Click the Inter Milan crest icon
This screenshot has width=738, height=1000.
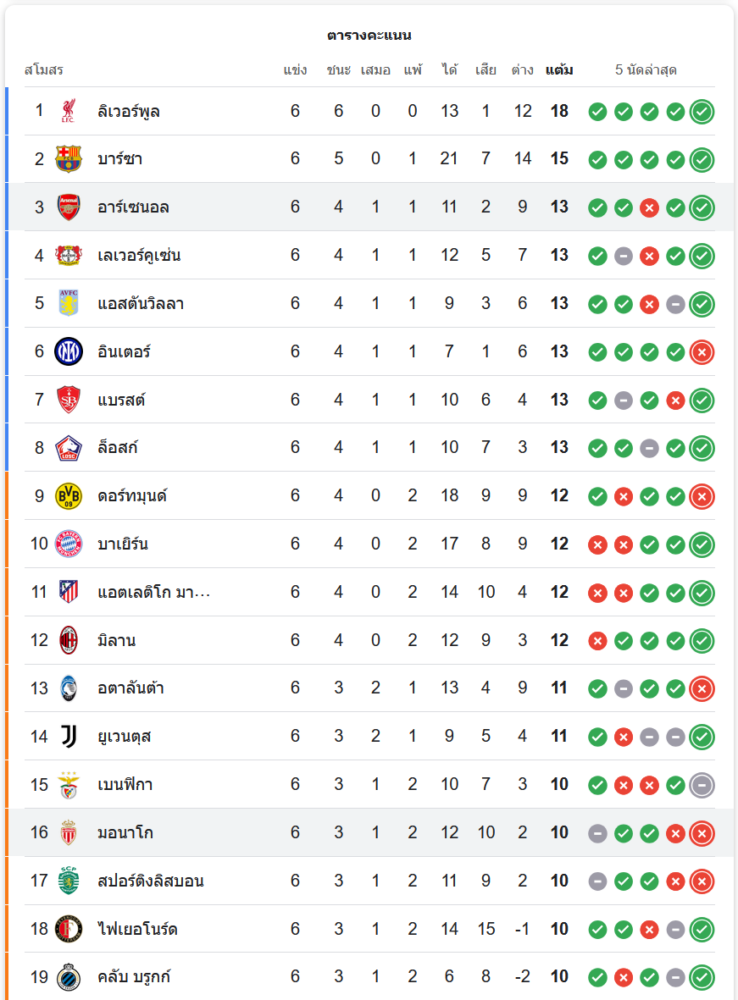[68, 351]
